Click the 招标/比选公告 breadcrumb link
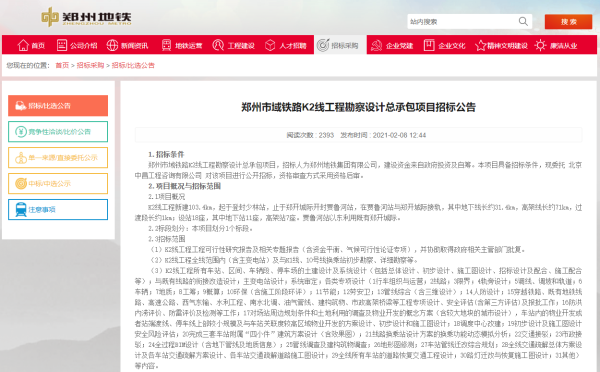The width and height of the screenshot is (600, 372). 133,65
